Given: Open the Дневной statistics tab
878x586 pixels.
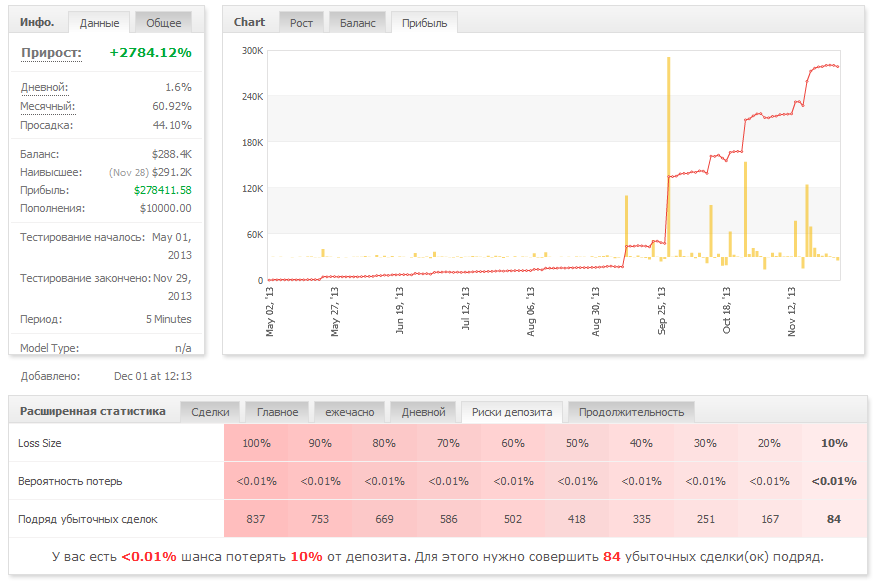Looking at the screenshot, I should click(x=423, y=412).
